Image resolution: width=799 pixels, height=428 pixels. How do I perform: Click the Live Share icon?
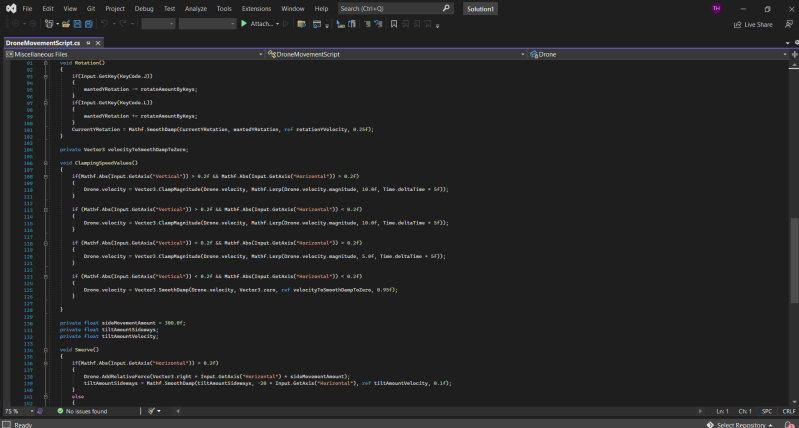coord(737,24)
